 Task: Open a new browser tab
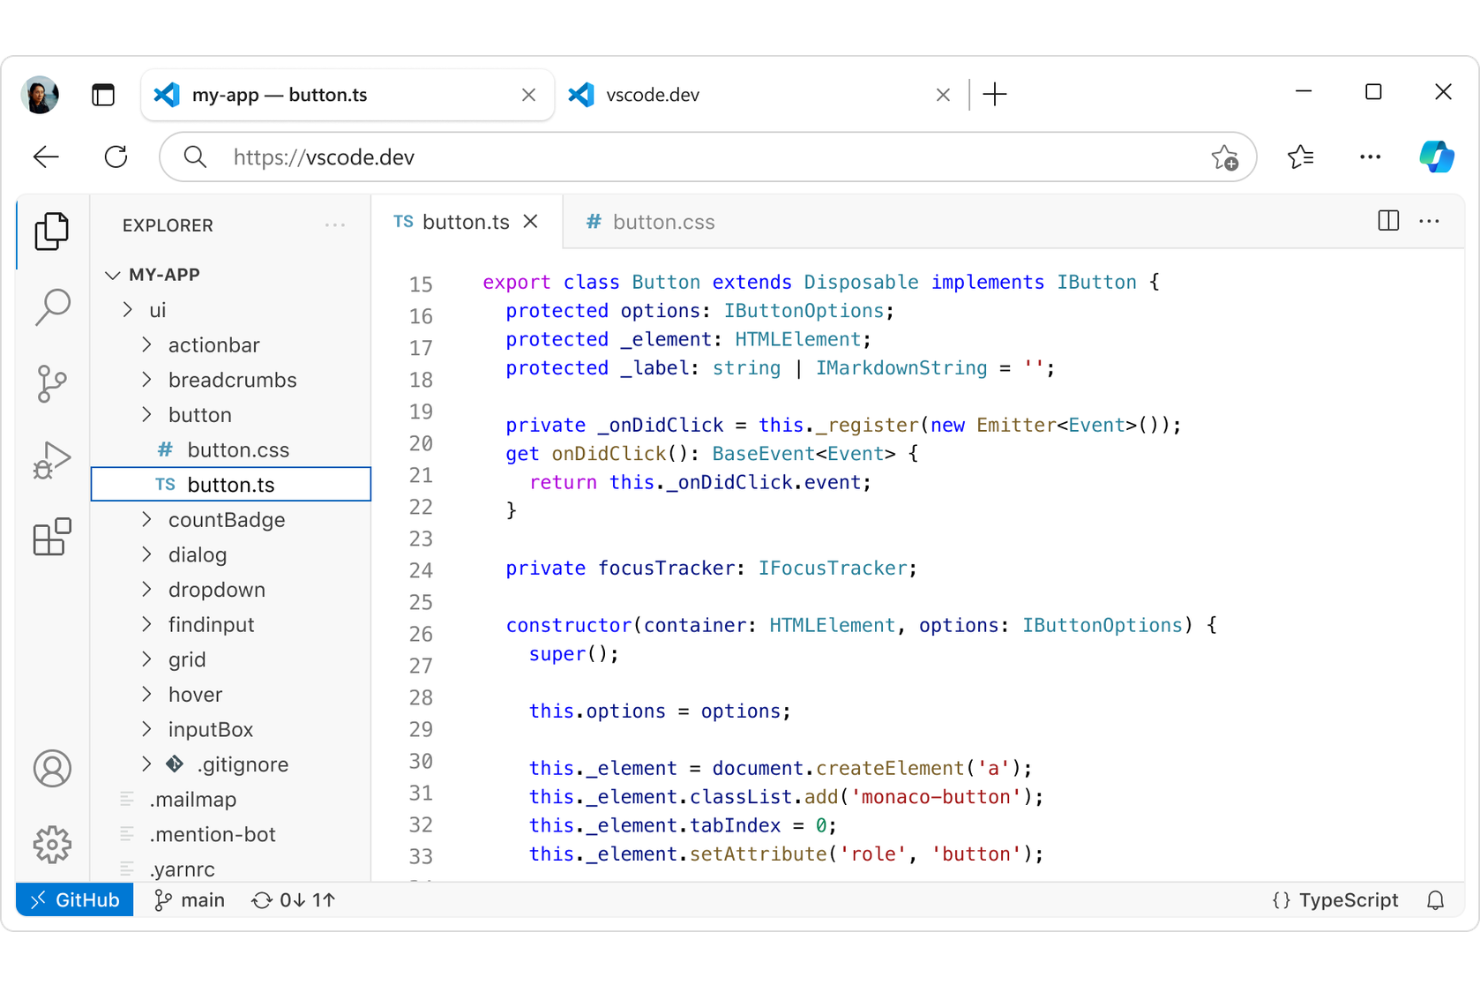995,95
